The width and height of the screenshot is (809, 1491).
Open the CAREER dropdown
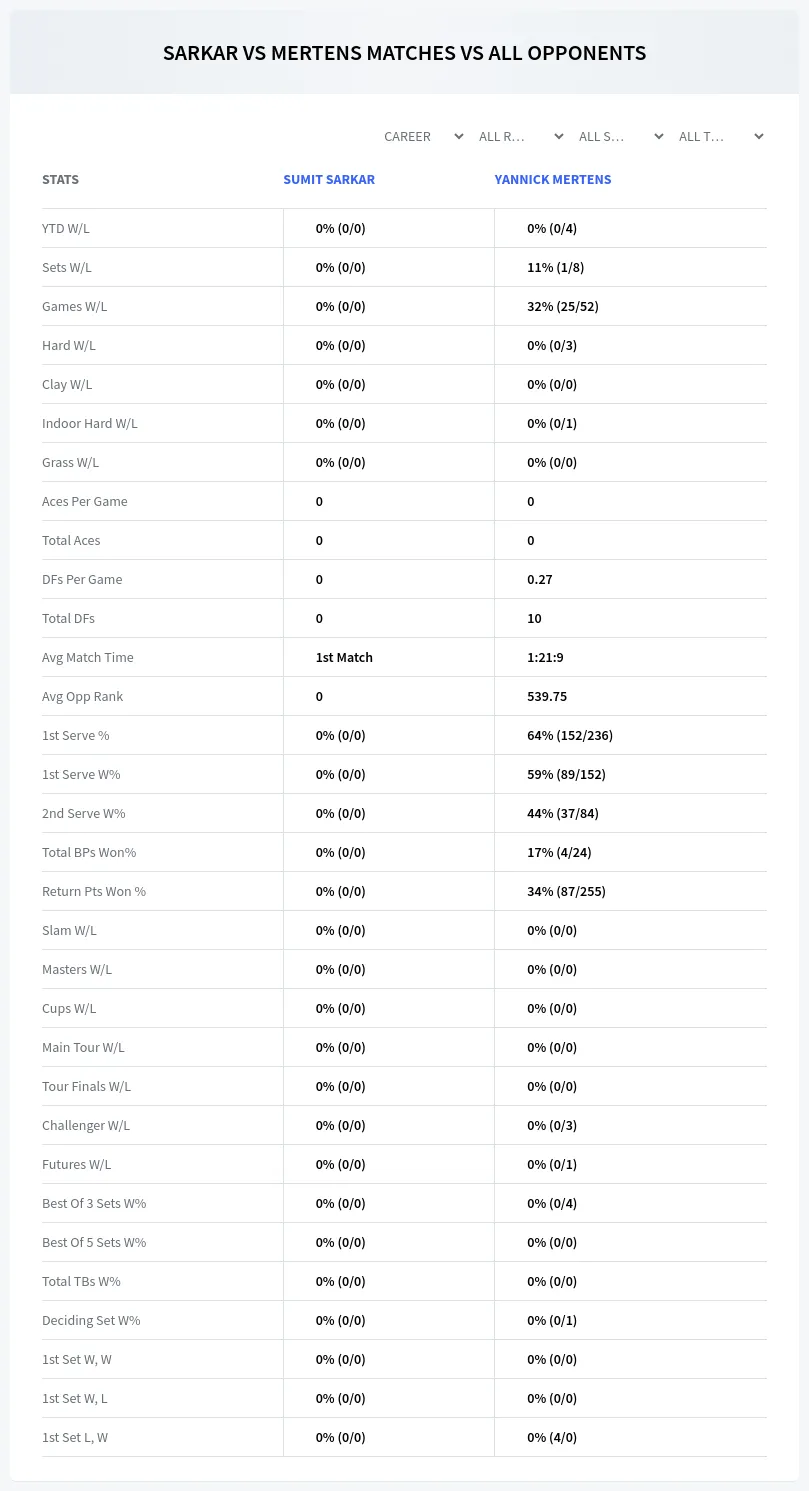coord(422,136)
